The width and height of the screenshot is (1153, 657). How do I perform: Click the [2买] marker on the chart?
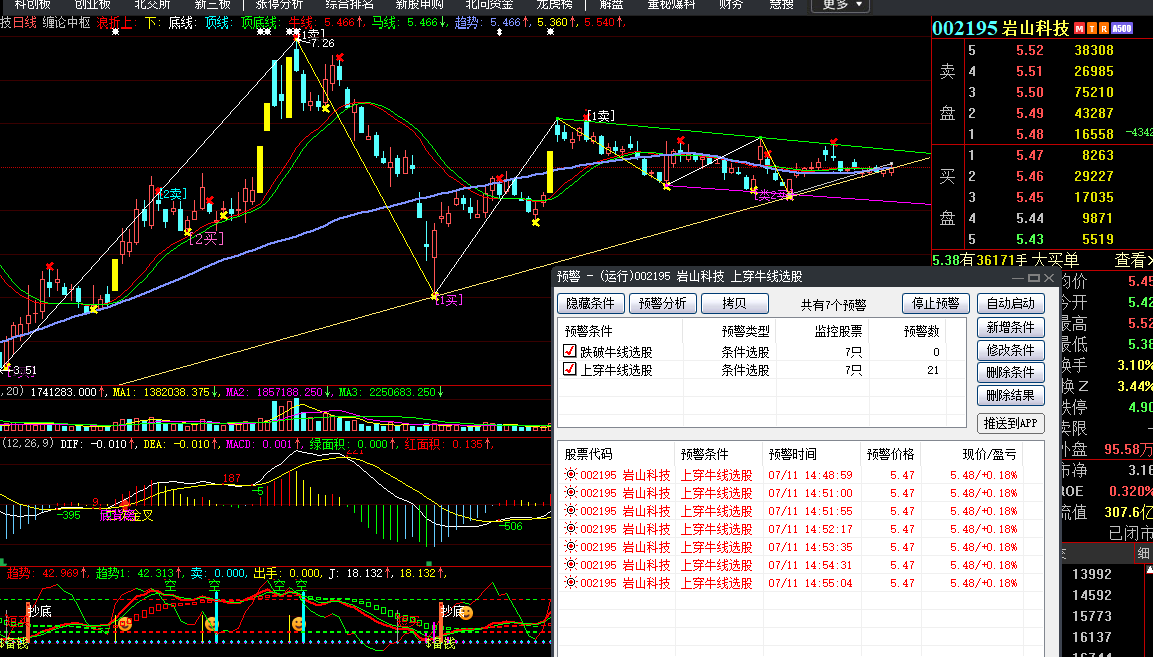pyautogui.click(x=207, y=238)
